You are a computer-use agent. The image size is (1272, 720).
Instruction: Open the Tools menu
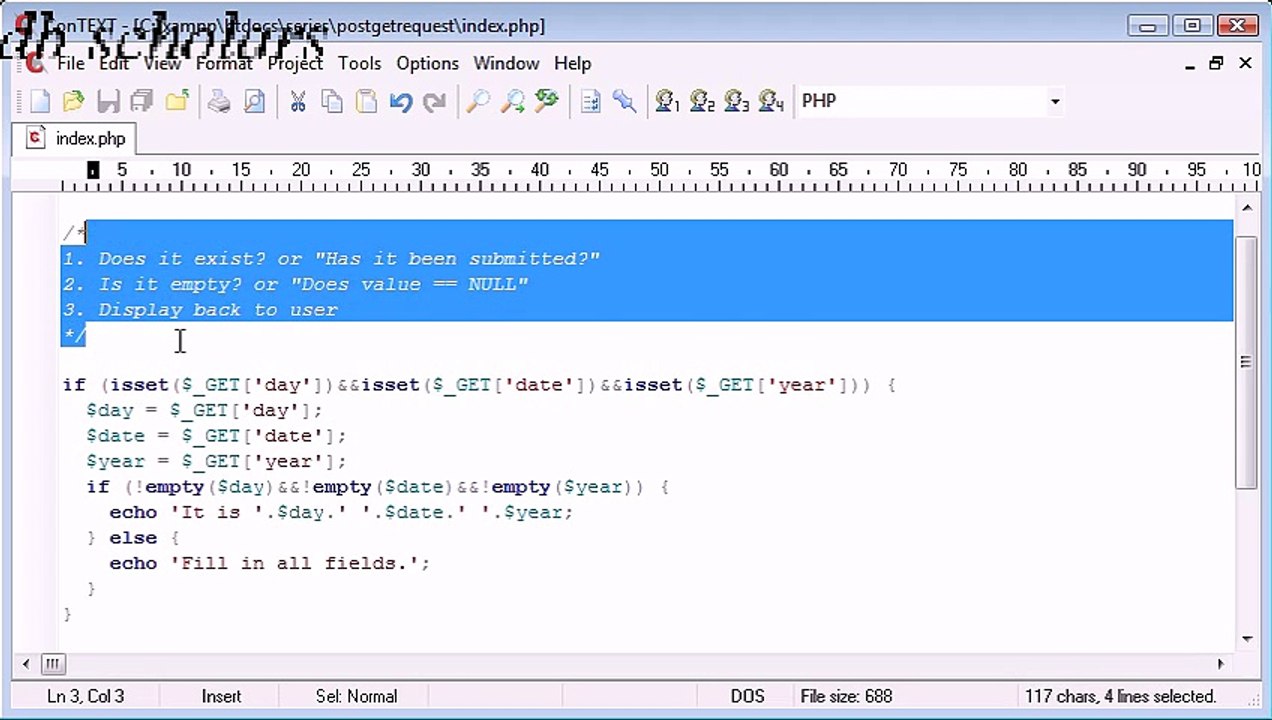coord(359,63)
